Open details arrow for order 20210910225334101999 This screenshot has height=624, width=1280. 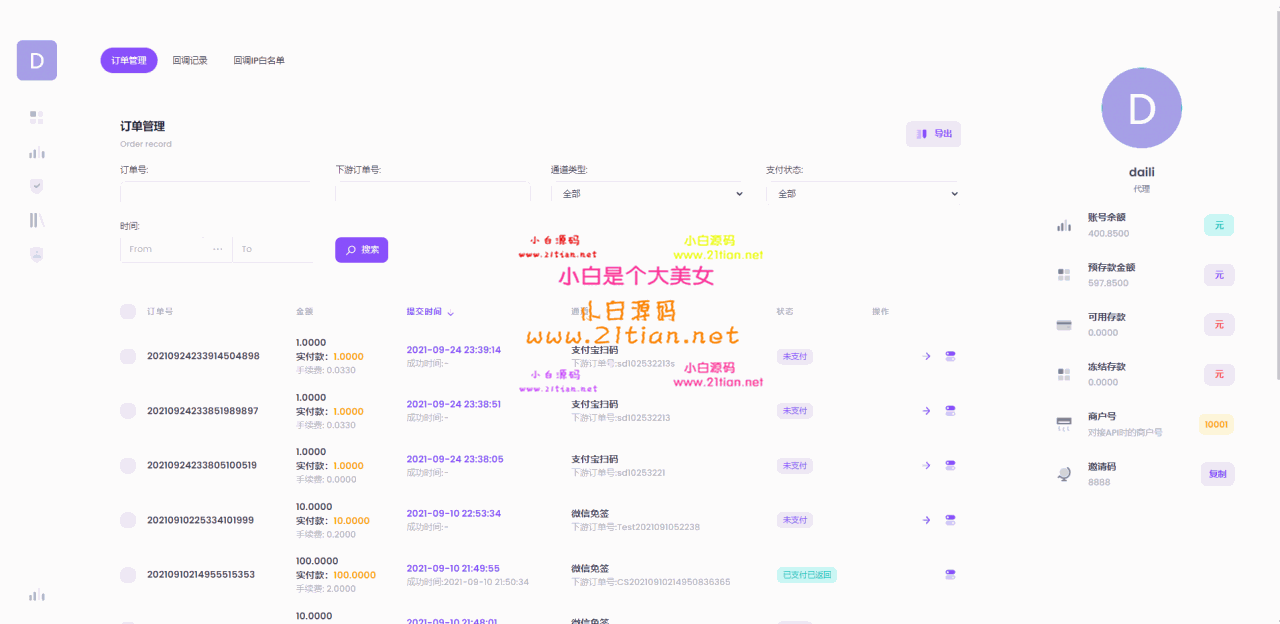click(x=926, y=520)
